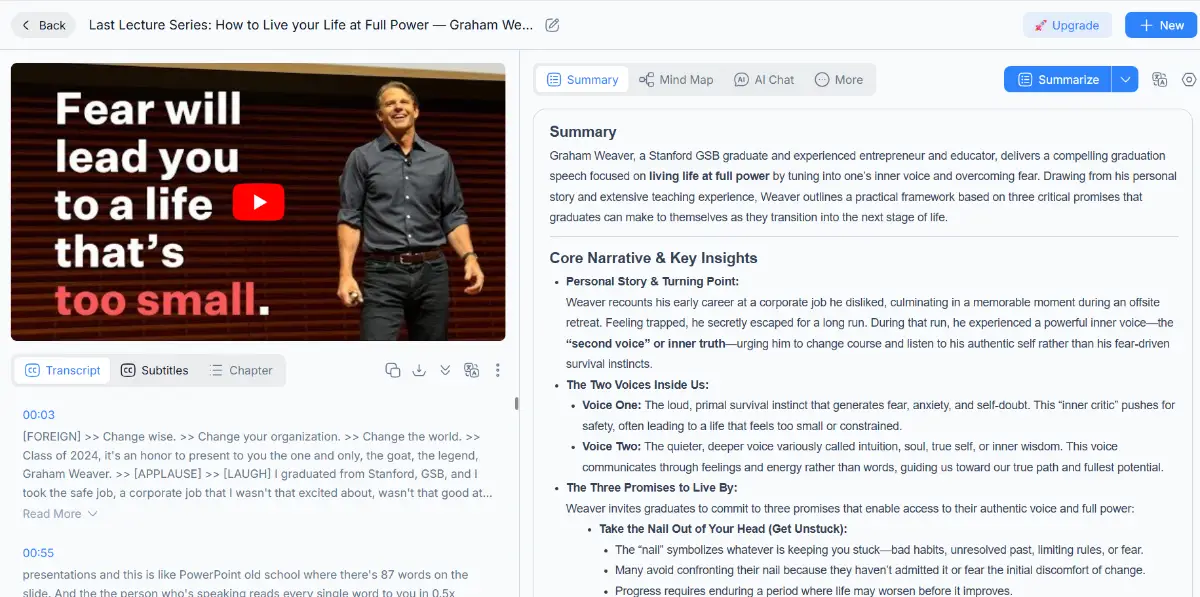
Task: Copy the transcript using the copy icon
Action: point(393,370)
